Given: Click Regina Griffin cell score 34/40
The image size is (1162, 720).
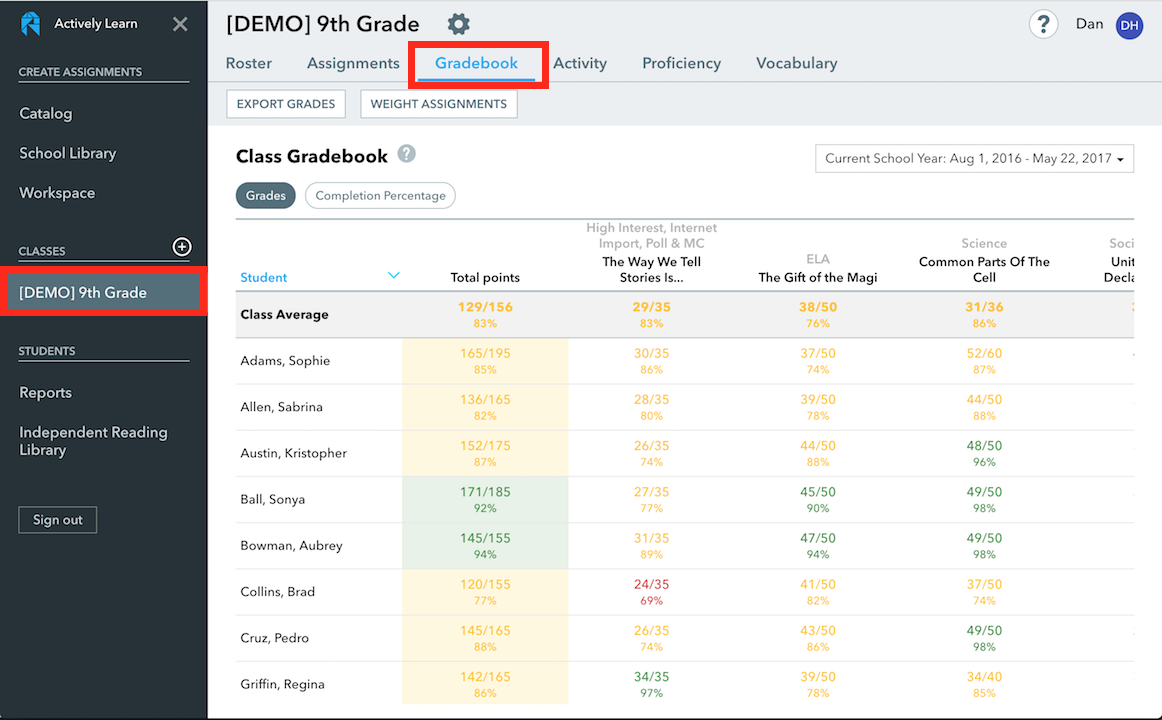Looking at the screenshot, I should [984, 677].
